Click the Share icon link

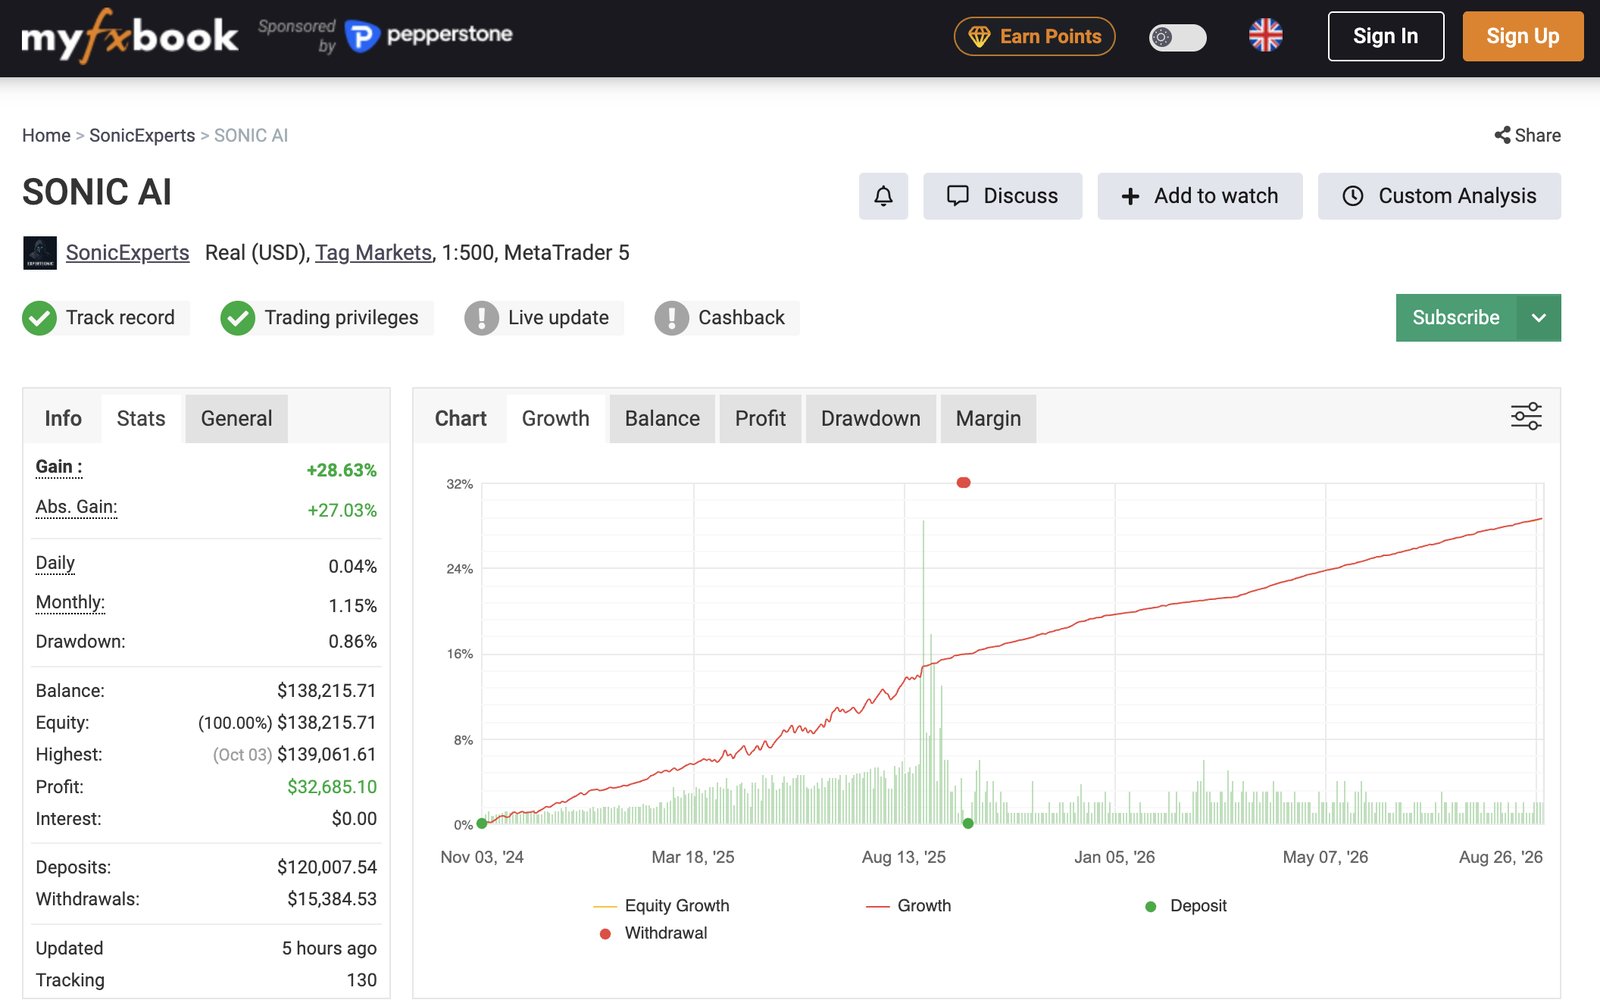(x=1527, y=135)
